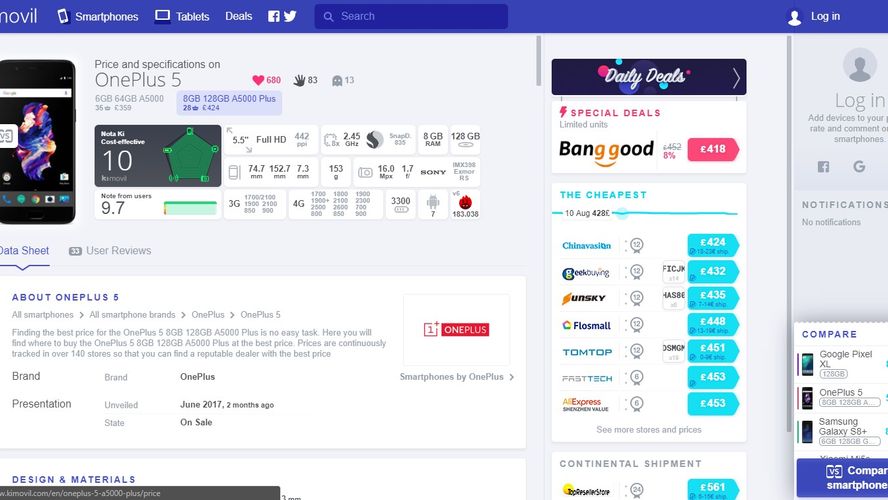Click the ghost icon showing 13

337,80
